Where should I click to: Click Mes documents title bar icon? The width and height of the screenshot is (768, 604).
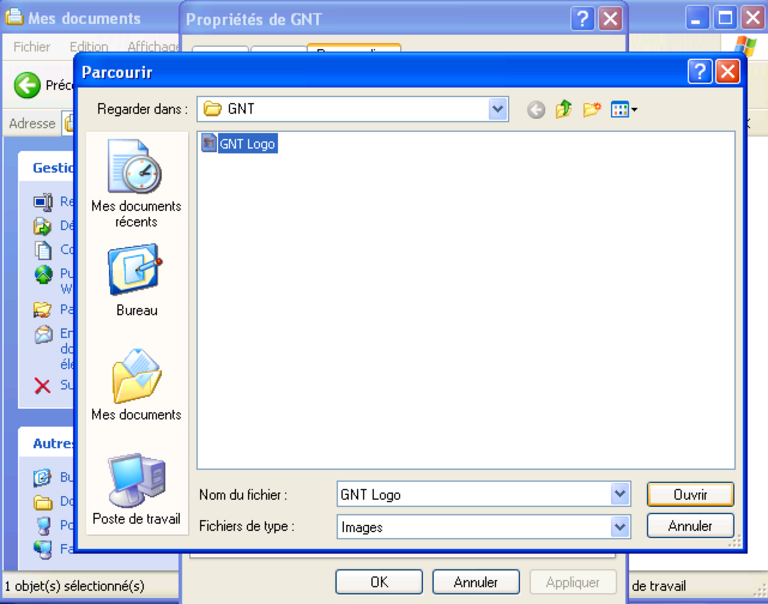click(x=14, y=17)
